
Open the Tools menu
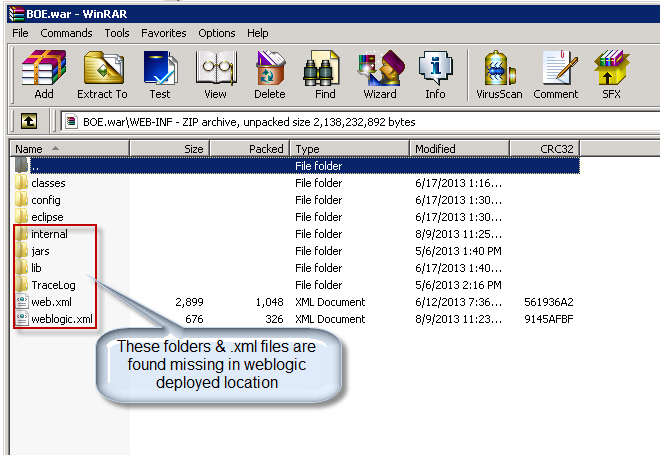pyautogui.click(x=117, y=33)
